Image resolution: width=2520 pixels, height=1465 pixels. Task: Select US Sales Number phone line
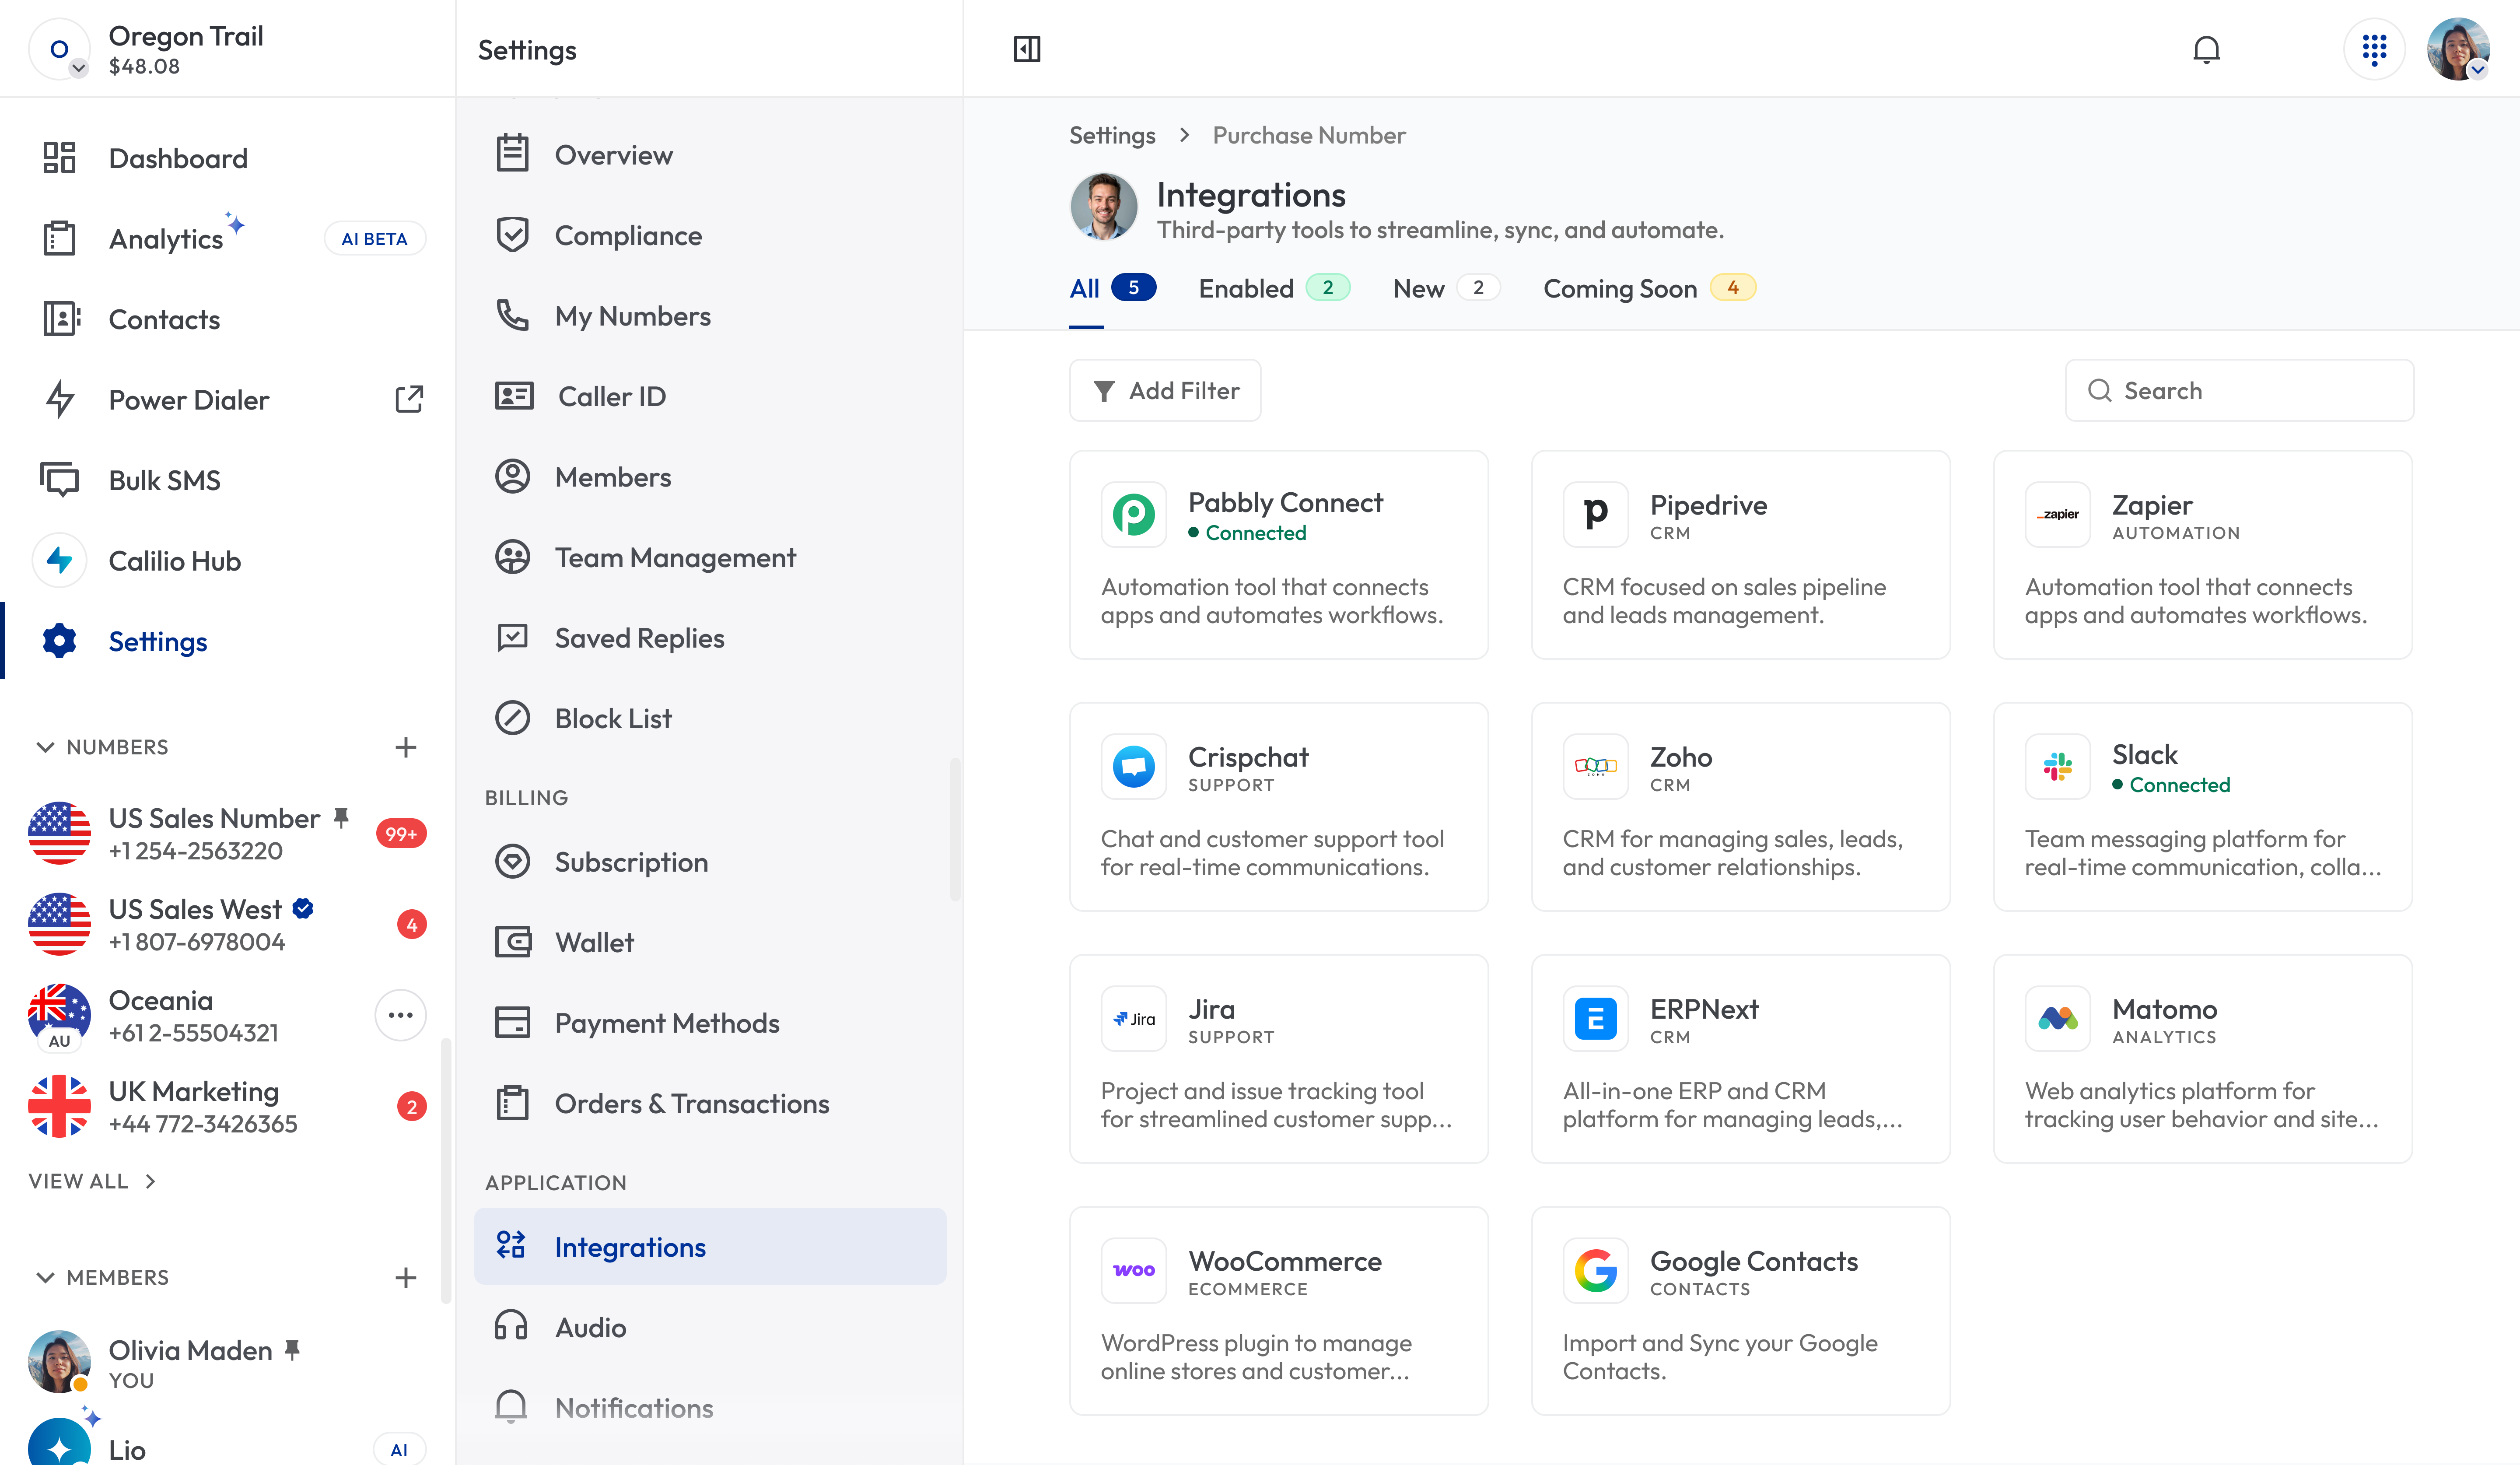coord(228,833)
